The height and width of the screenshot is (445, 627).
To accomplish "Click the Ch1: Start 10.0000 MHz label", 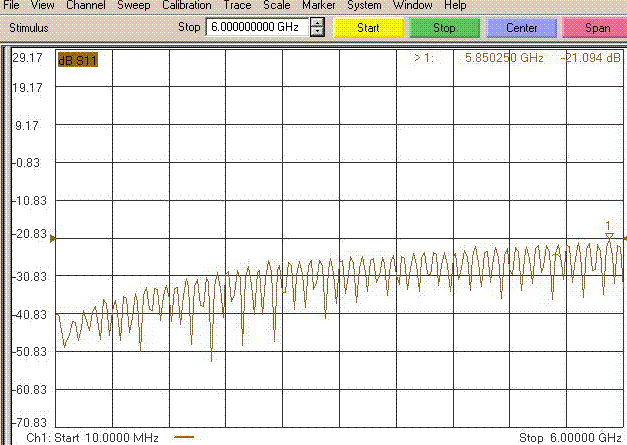I will tap(92, 437).
